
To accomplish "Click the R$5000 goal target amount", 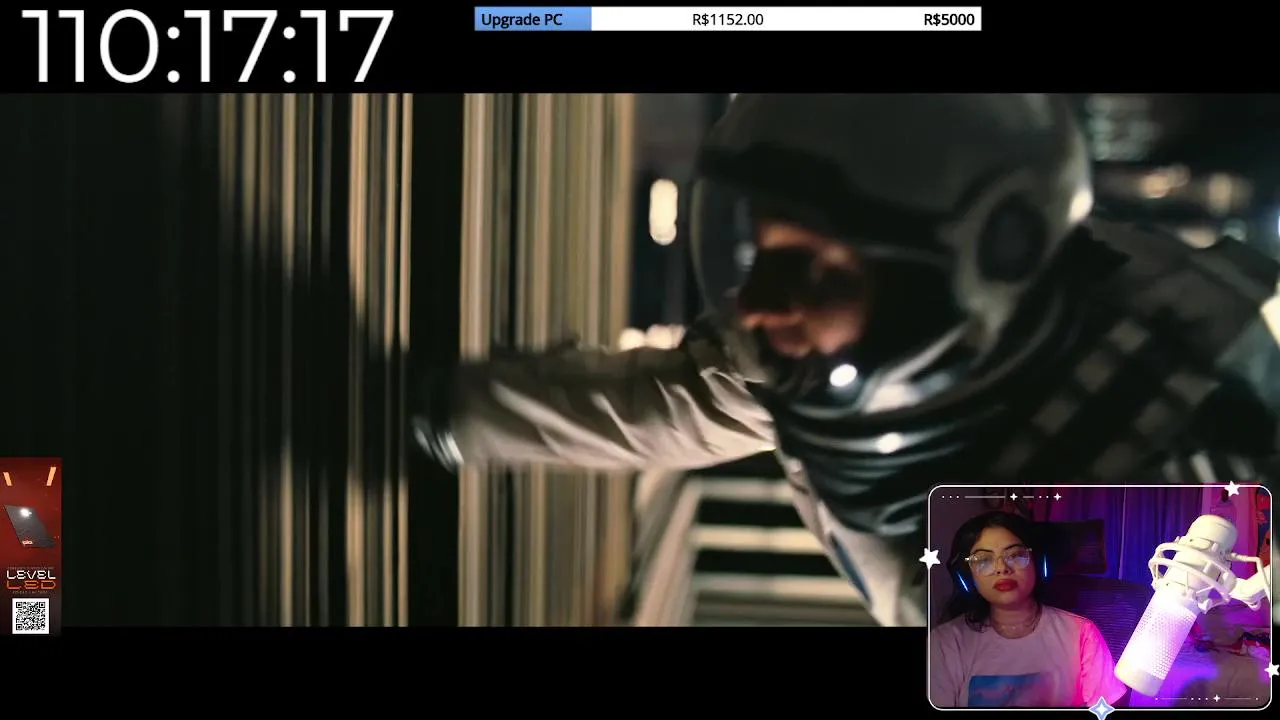I will point(948,19).
